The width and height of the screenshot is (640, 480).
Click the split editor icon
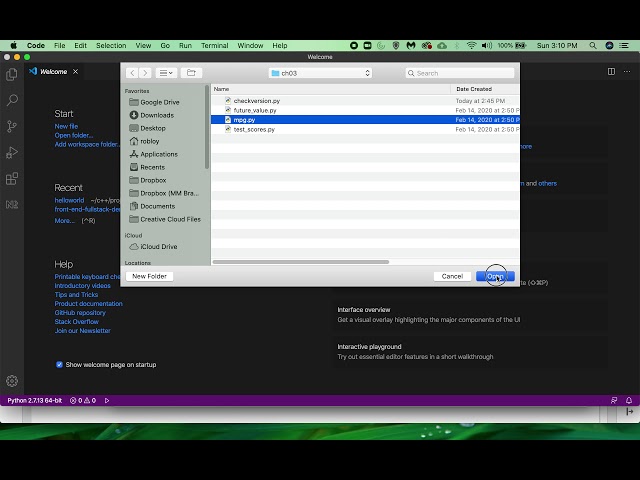611,71
